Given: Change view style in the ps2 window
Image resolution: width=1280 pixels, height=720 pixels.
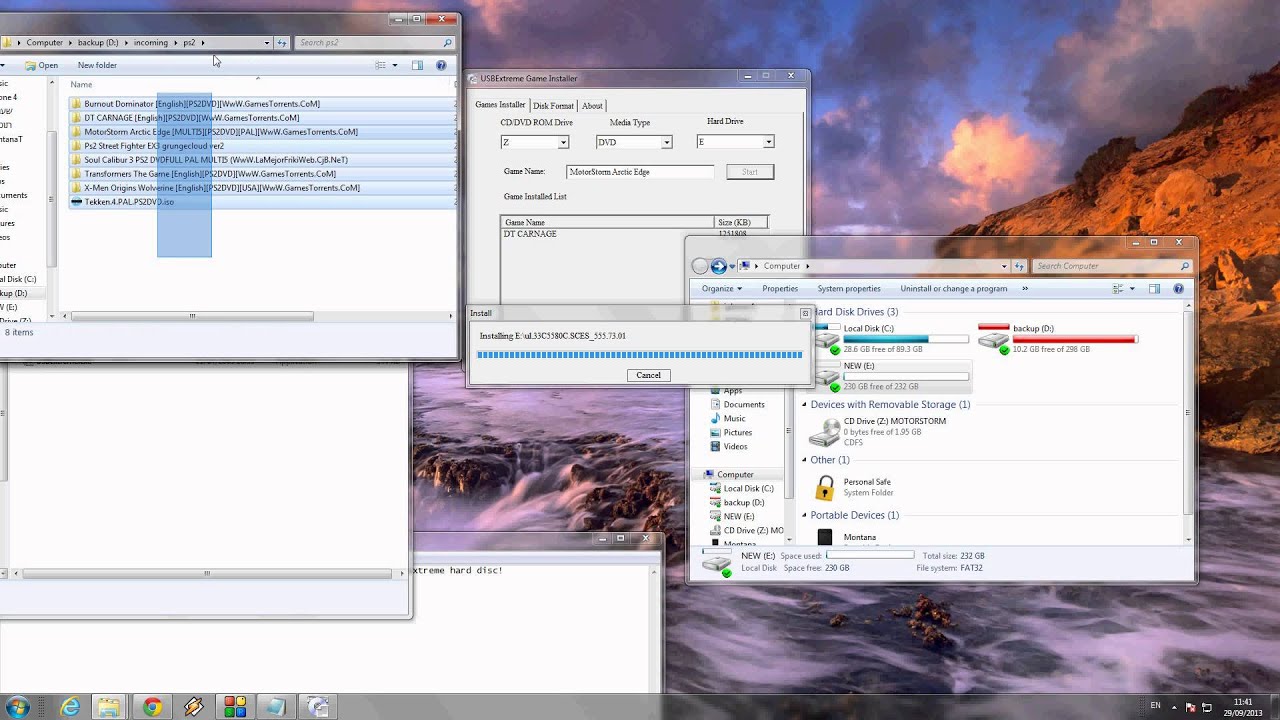Looking at the screenshot, I should (x=380, y=65).
